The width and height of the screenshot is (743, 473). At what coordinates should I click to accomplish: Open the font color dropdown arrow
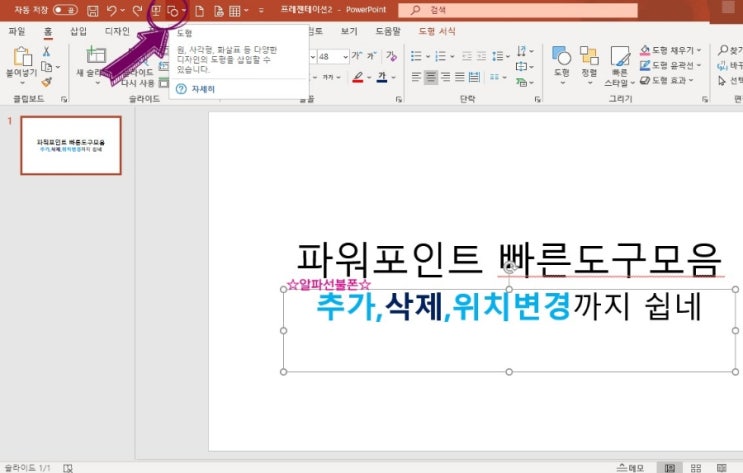tap(393, 78)
